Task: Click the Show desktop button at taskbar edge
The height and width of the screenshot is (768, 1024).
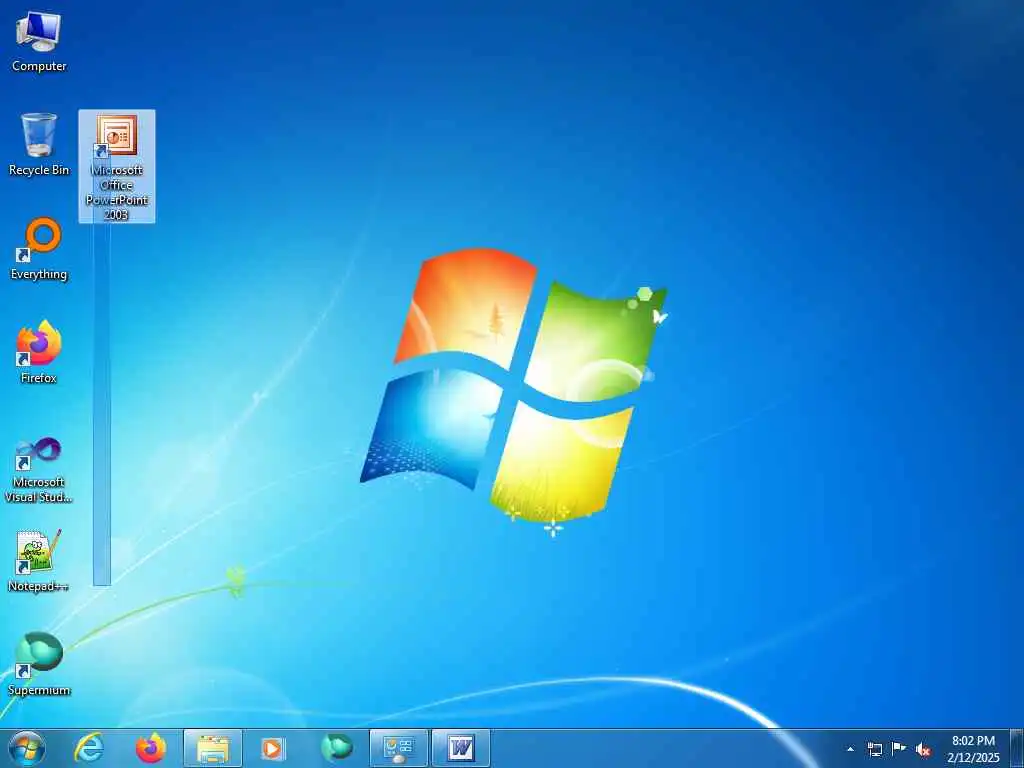Action: [x=1016, y=748]
